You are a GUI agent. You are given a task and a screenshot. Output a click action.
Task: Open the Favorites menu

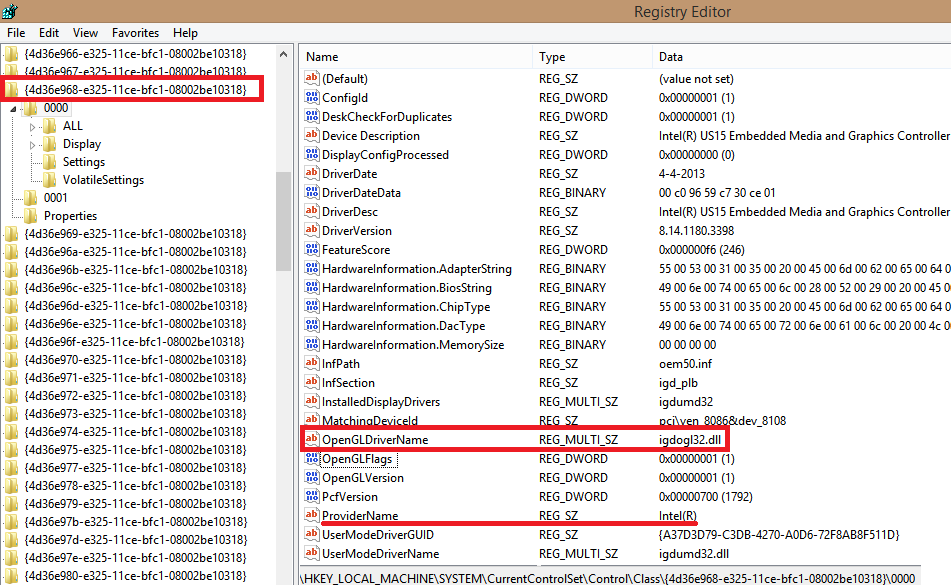coord(135,33)
